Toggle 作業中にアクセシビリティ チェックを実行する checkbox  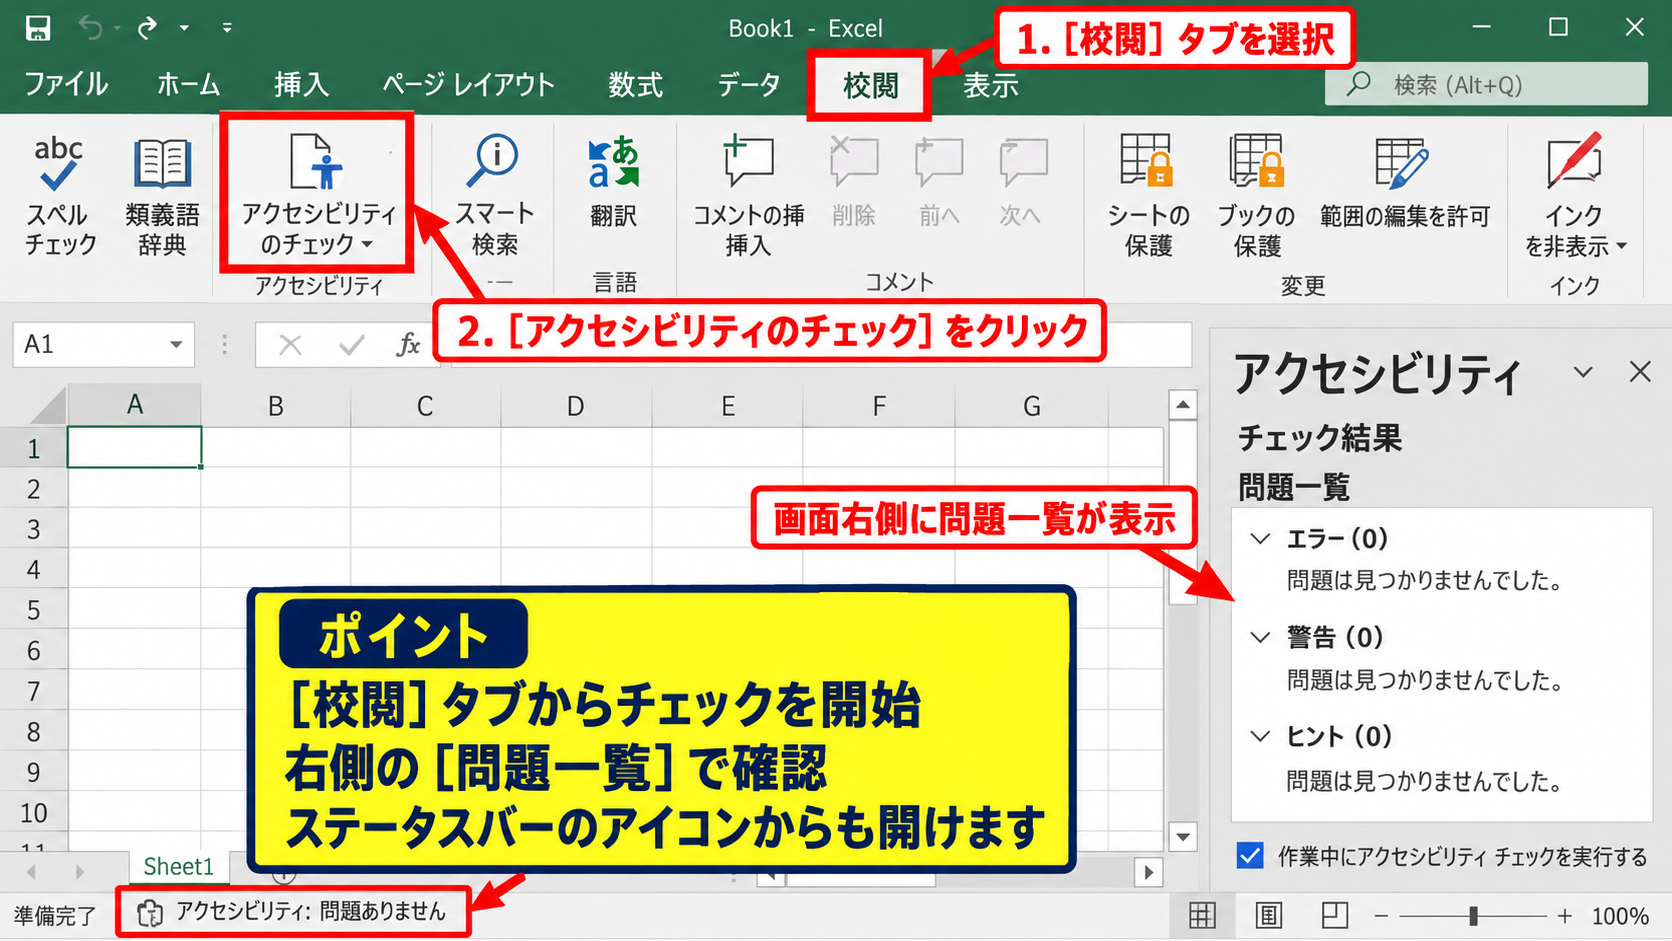1250,856
